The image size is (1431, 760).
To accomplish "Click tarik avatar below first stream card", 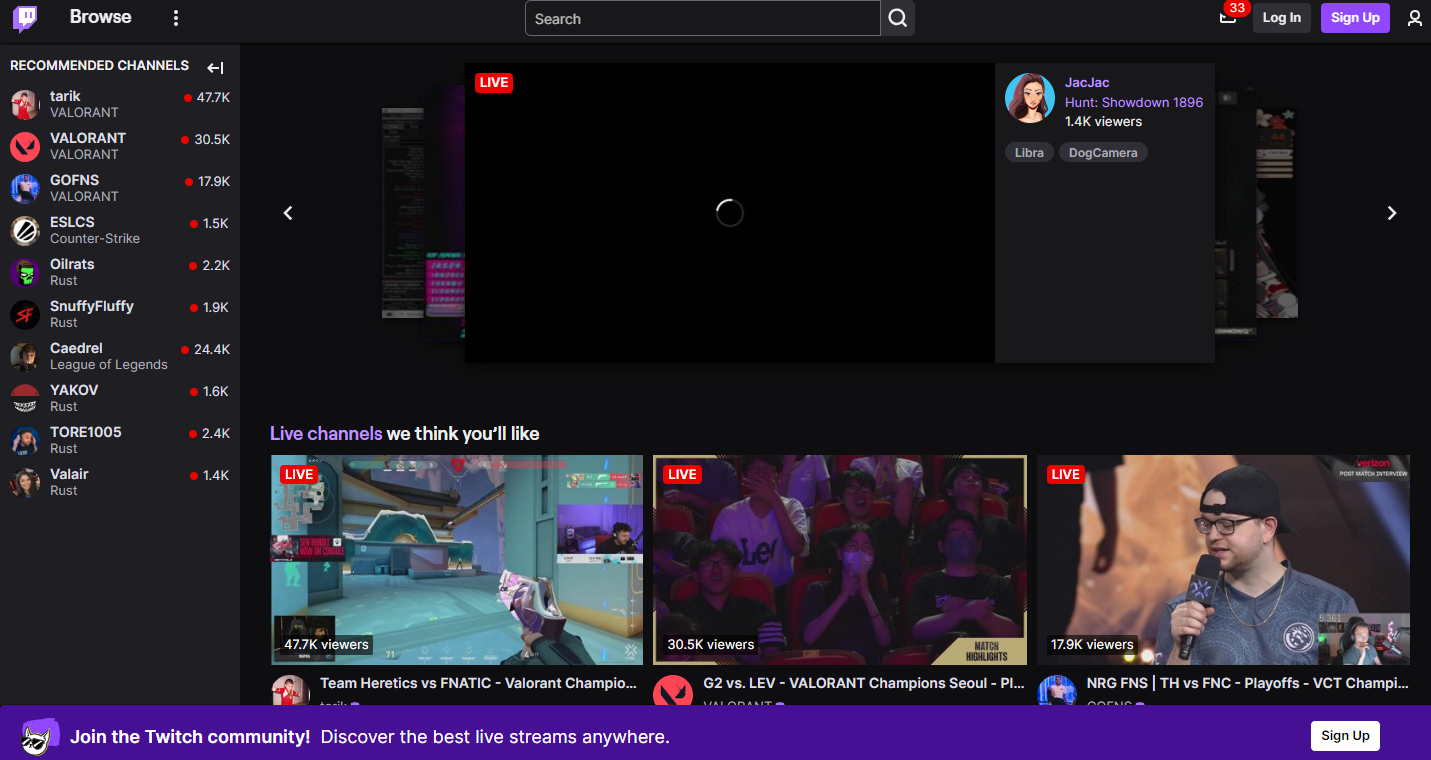I will (x=290, y=692).
